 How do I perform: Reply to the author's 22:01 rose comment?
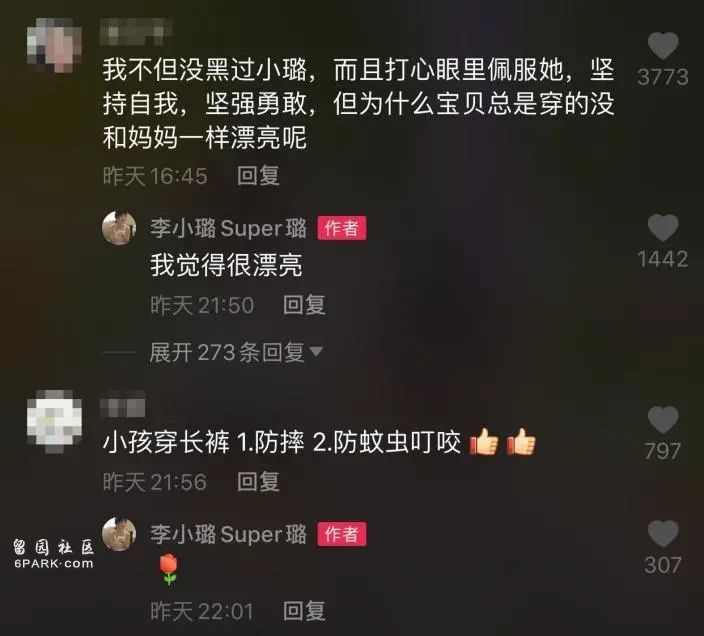pyautogui.click(x=304, y=611)
